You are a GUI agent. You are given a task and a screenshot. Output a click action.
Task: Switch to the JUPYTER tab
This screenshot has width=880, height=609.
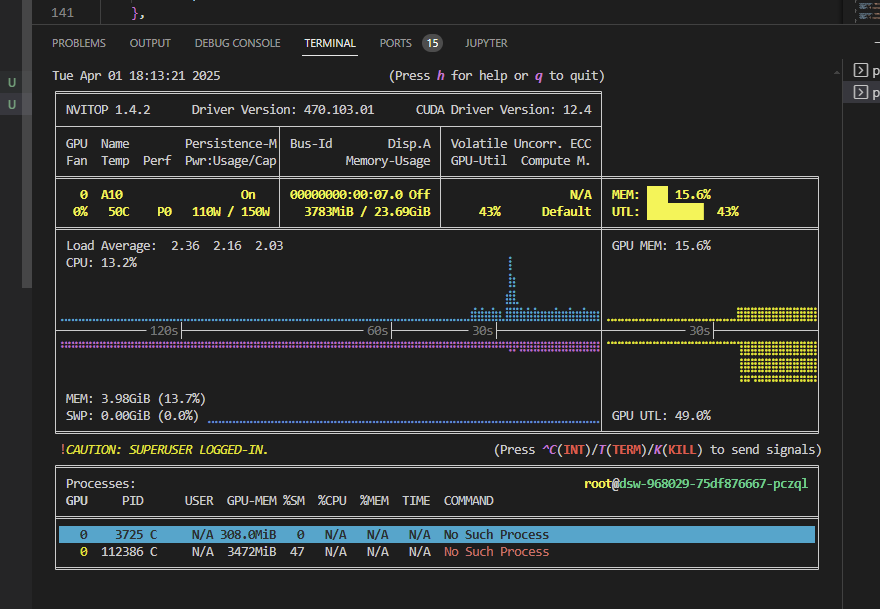[486, 43]
